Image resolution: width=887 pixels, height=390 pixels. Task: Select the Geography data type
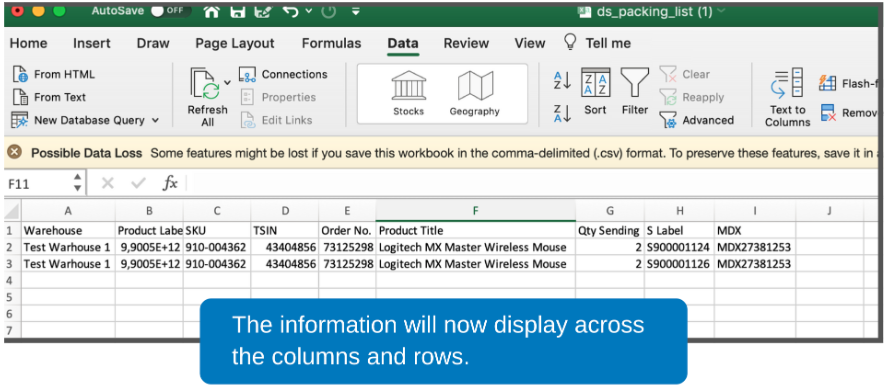[475, 93]
